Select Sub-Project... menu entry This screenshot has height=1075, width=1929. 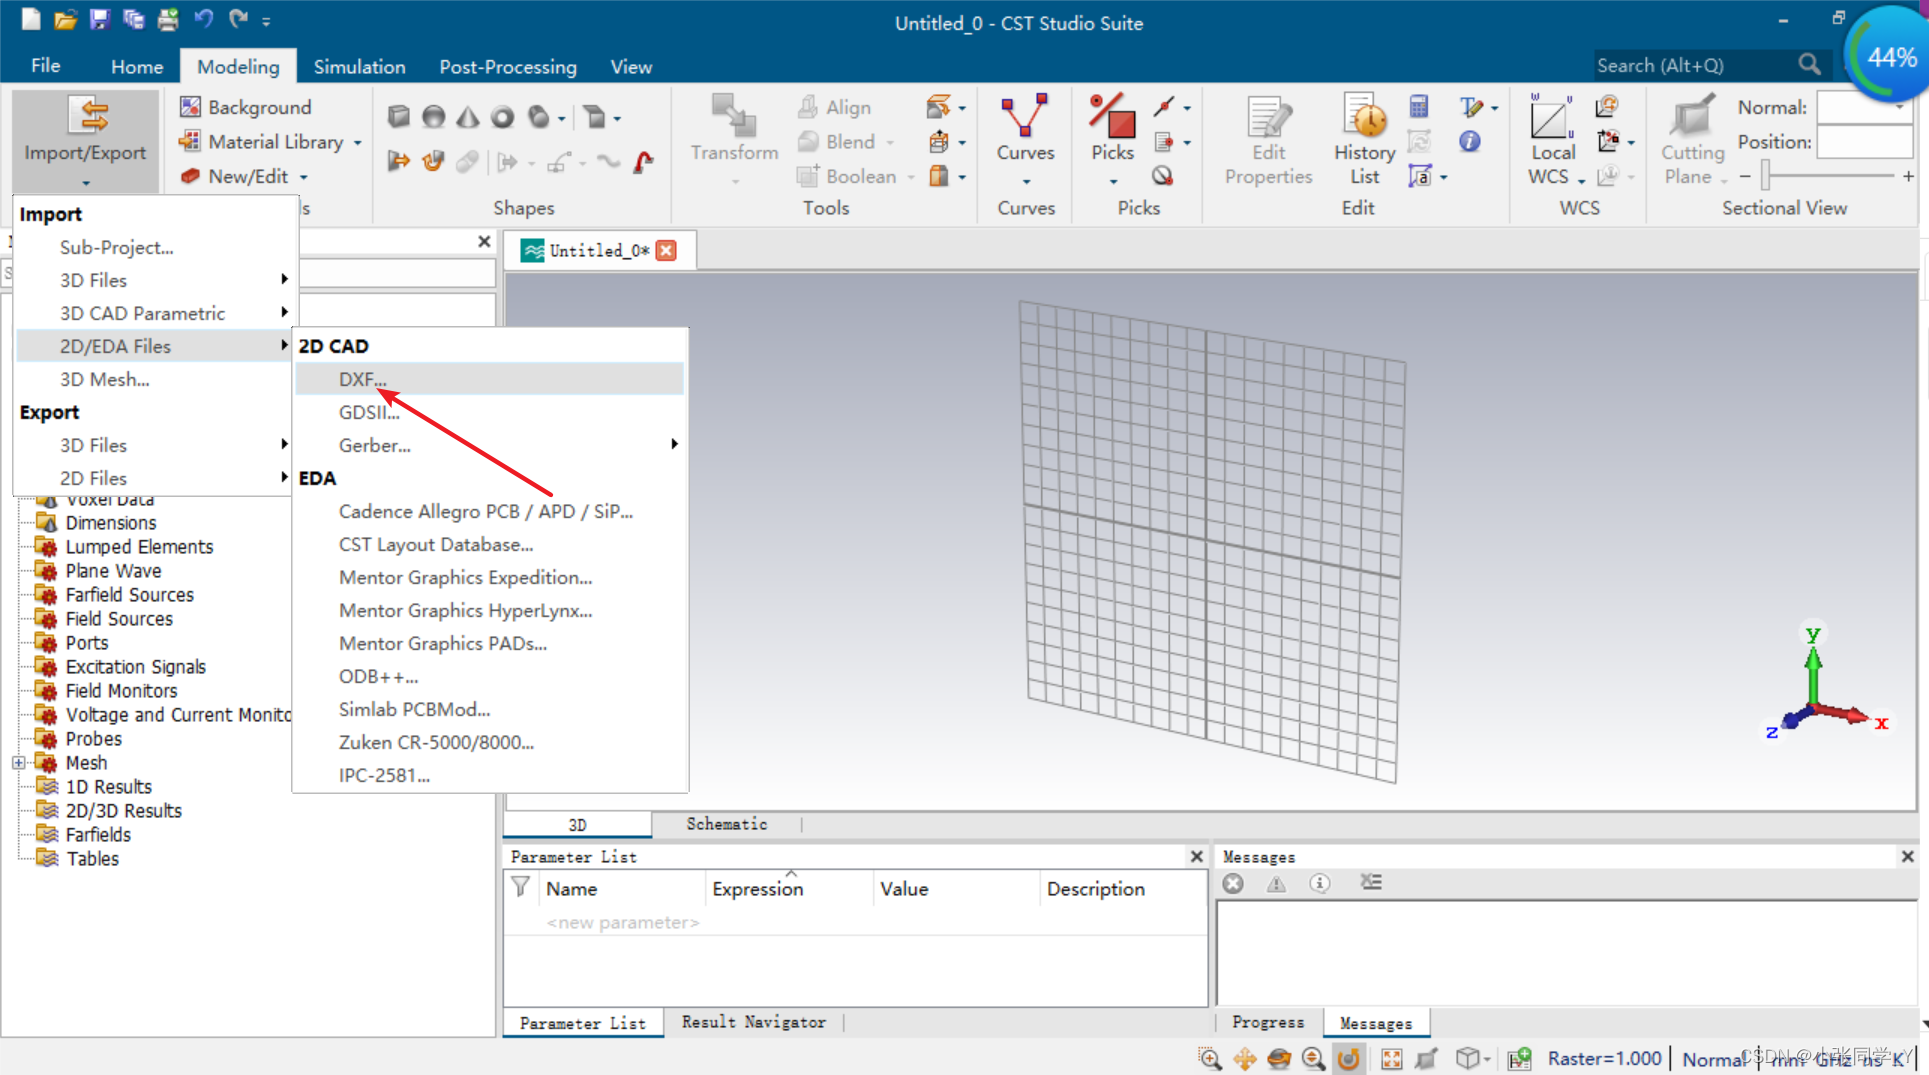click(155, 247)
